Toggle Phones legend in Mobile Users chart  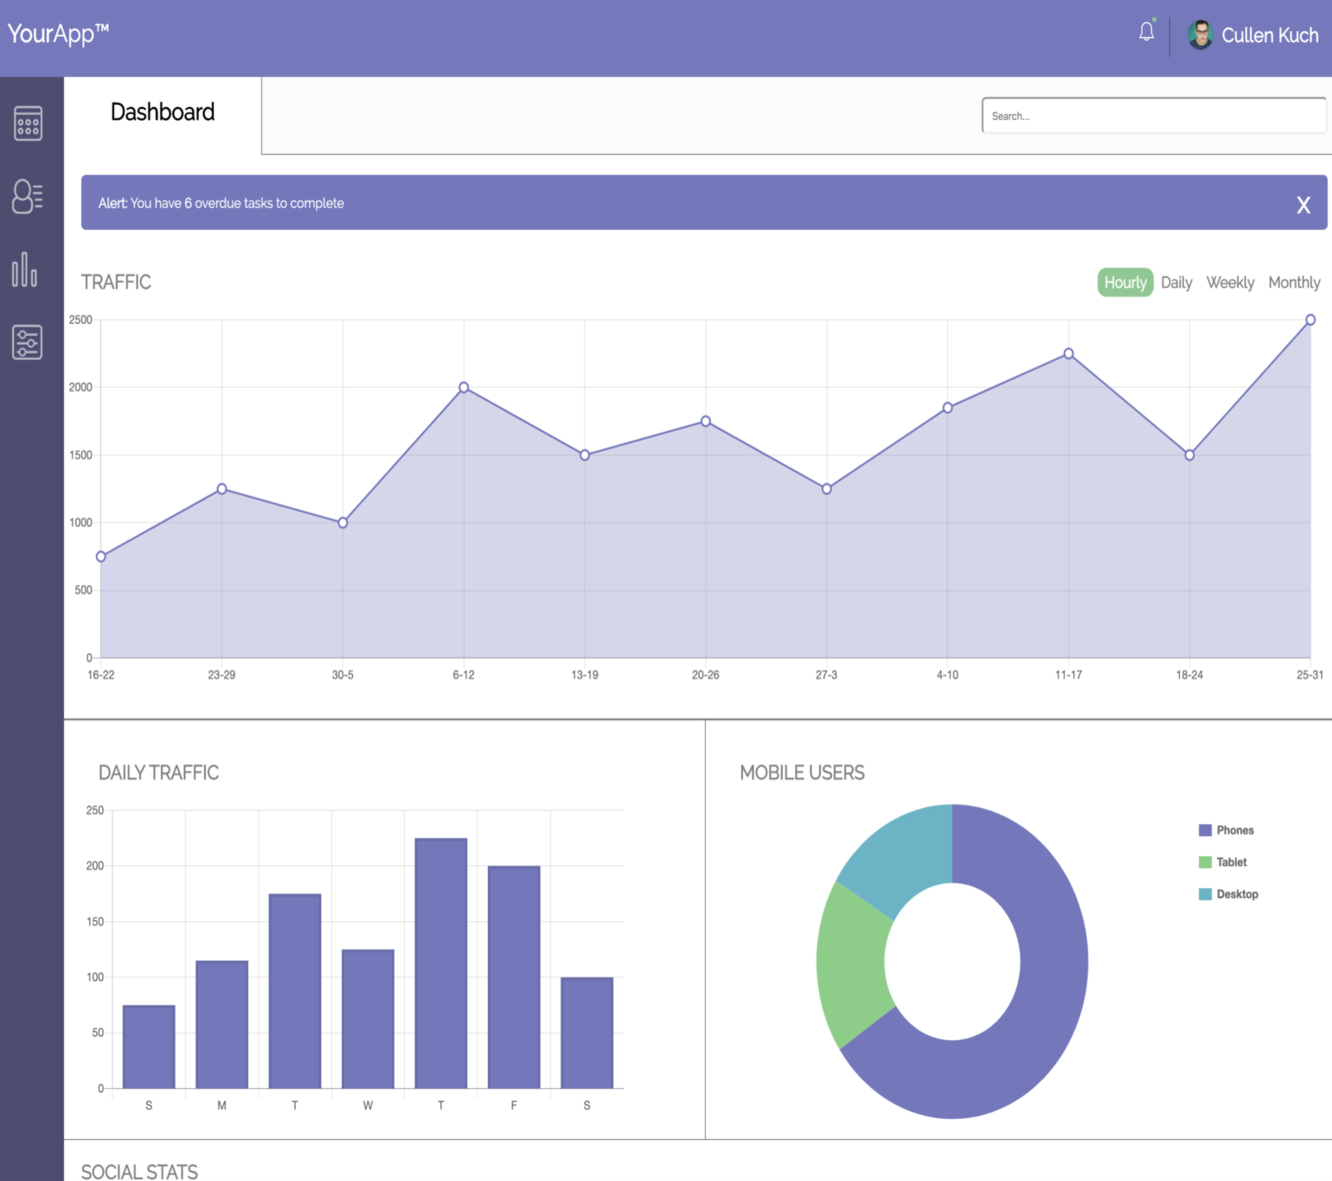pyautogui.click(x=1226, y=830)
